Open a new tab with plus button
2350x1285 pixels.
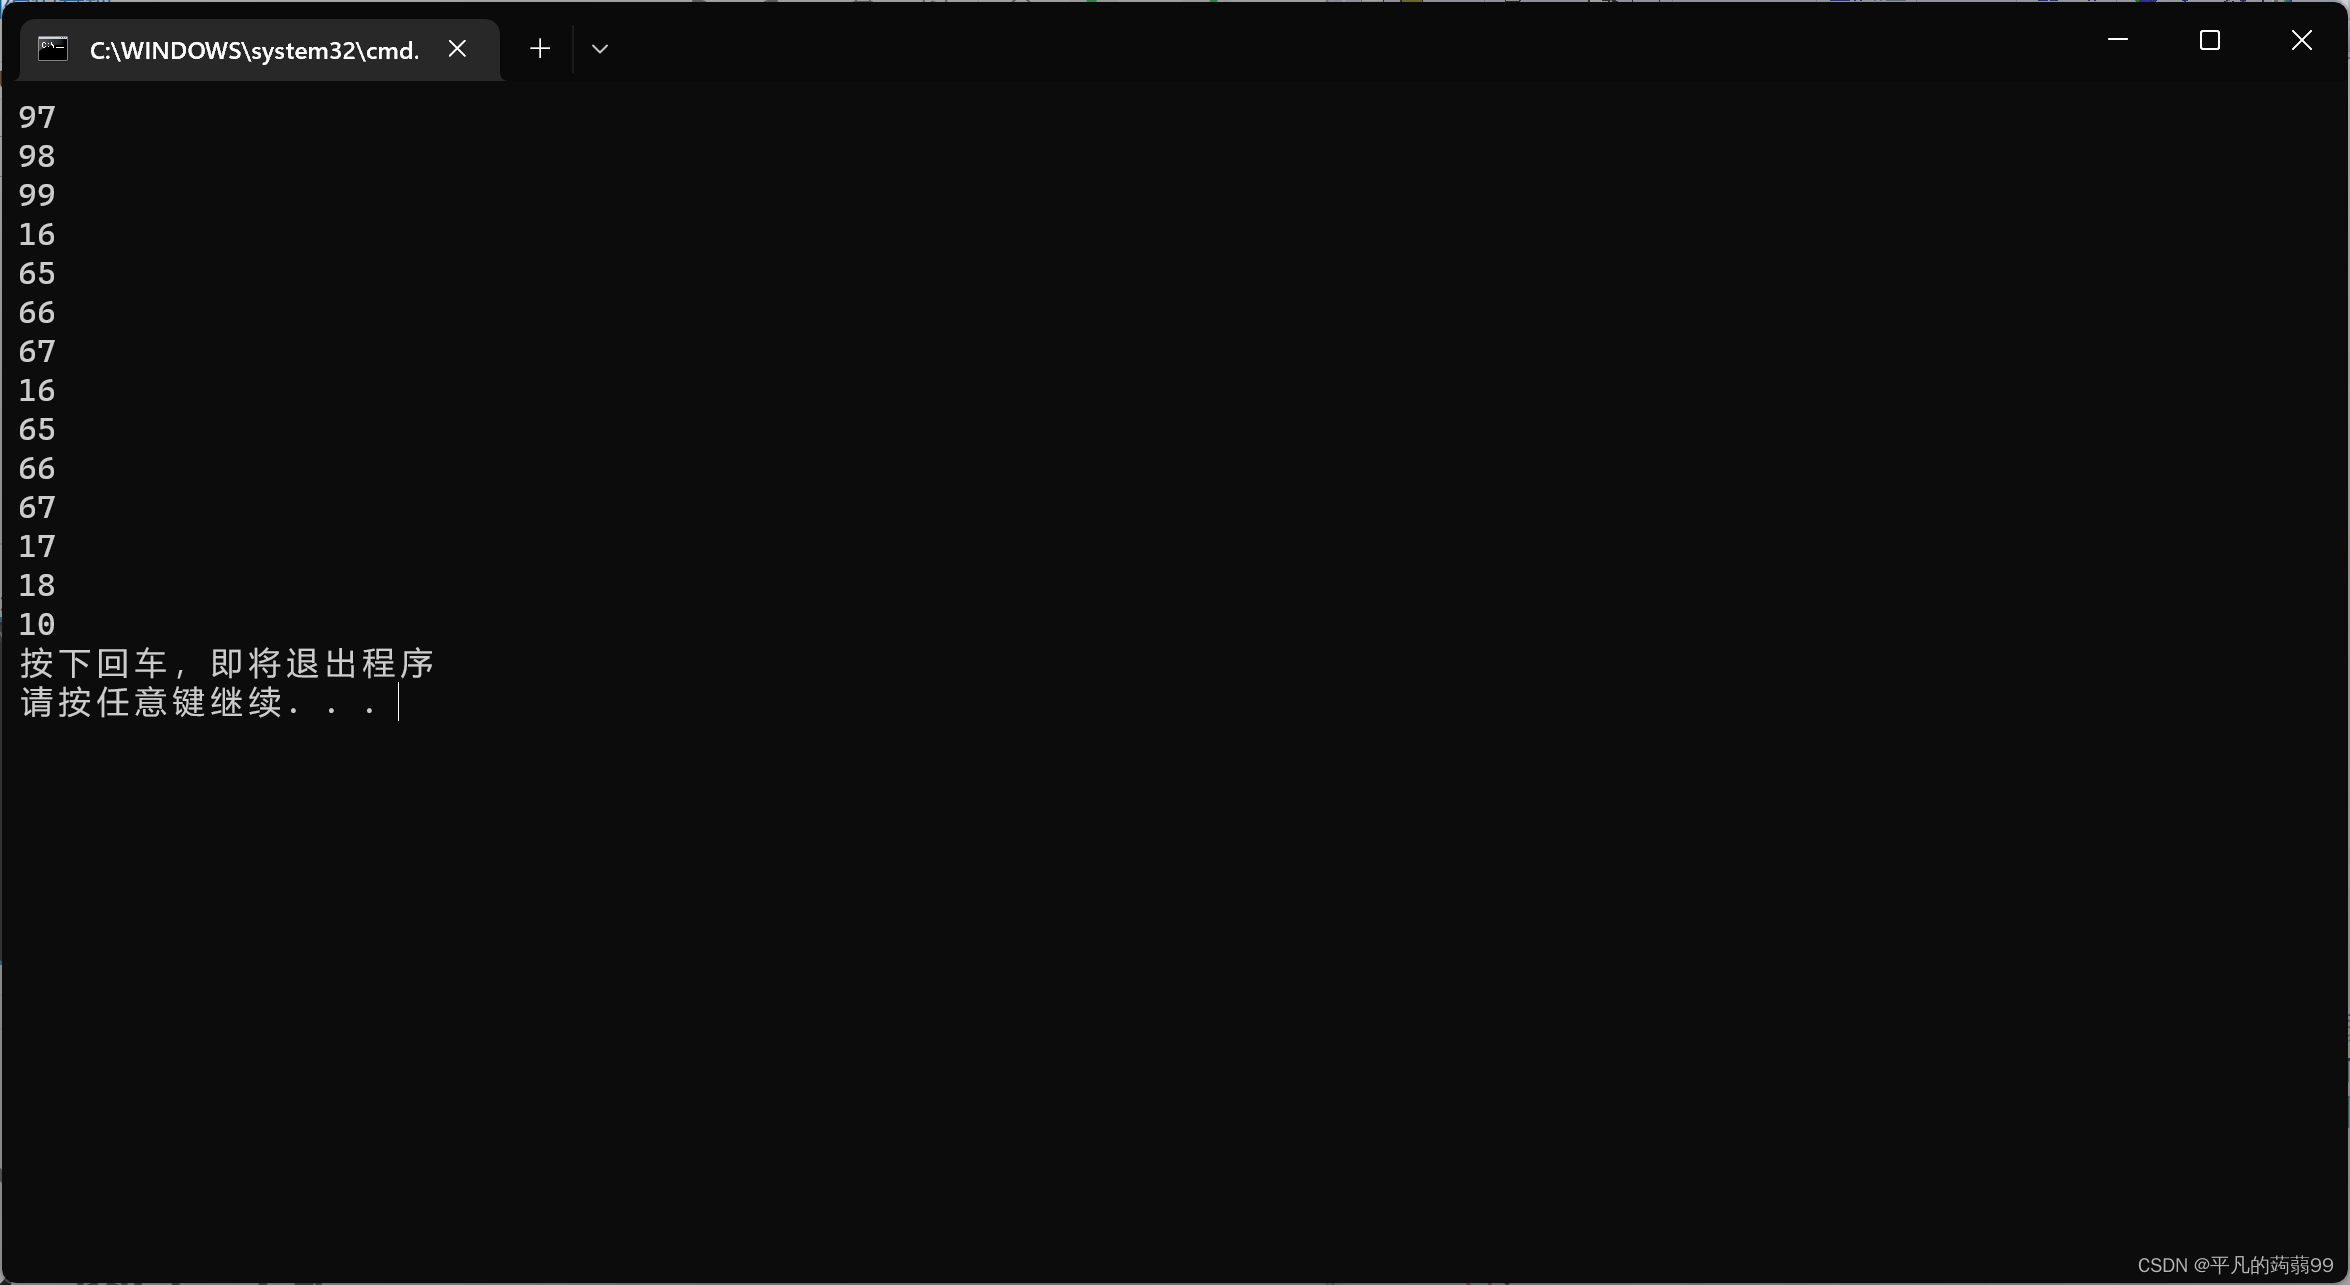click(x=540, y=48)
